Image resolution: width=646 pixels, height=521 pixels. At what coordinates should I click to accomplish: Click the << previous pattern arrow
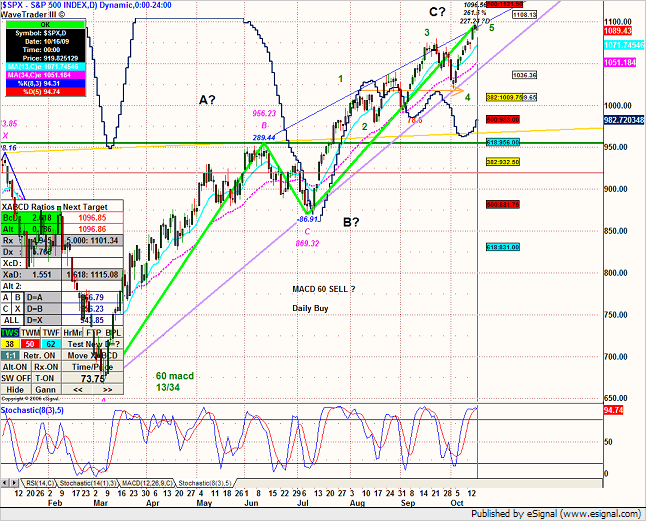pos(78,390)
